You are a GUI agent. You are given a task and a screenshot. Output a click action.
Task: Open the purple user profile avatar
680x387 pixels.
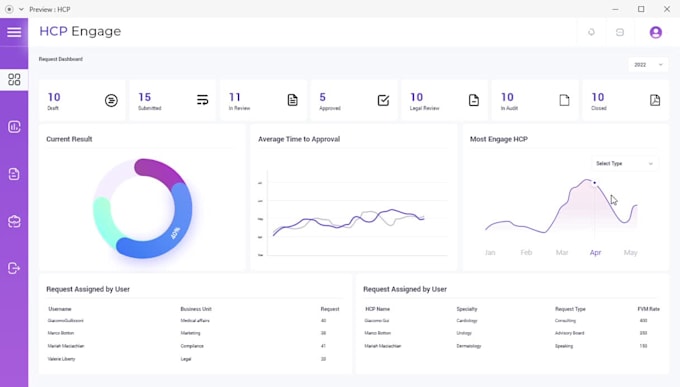pos(656,32)
